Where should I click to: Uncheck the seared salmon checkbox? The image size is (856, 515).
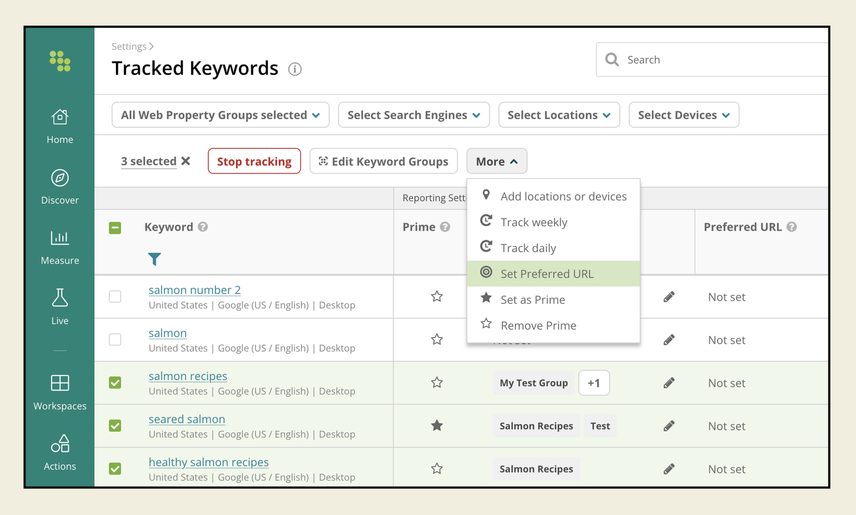tap(115, 425)
